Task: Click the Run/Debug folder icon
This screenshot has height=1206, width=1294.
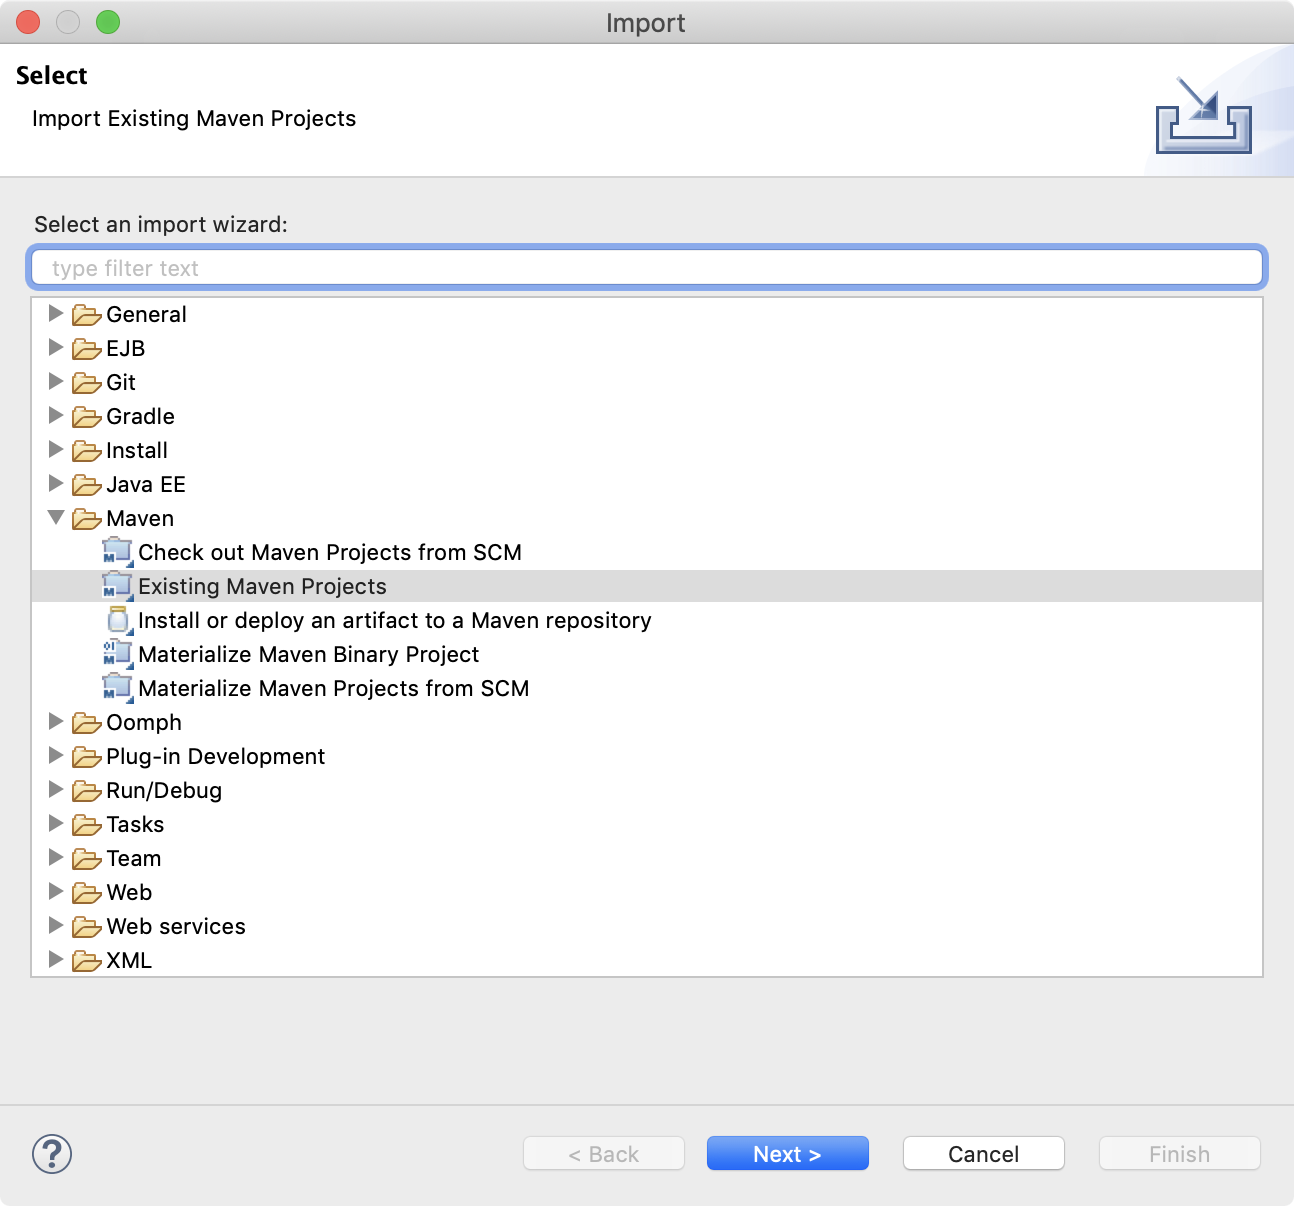Action: click(87, 791)
